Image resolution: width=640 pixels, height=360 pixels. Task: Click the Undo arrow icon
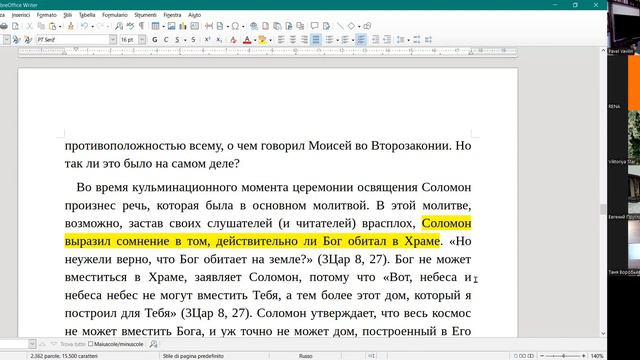(84, 26)
